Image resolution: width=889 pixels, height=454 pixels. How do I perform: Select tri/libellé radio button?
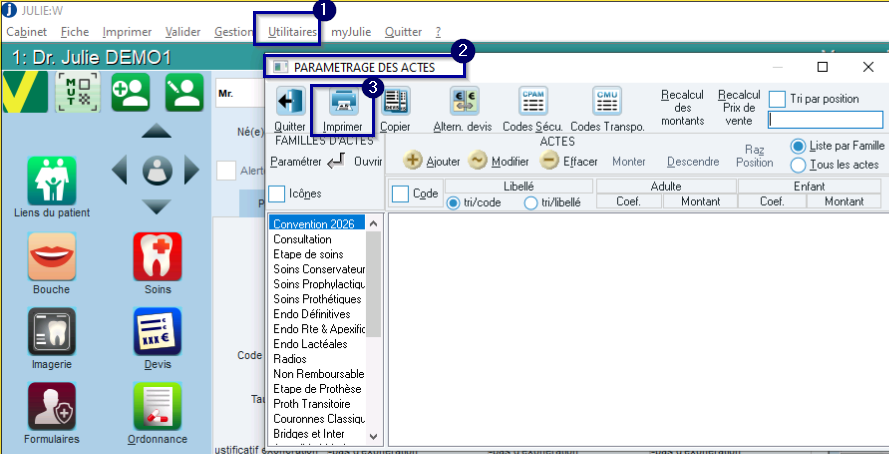coord(531,203)
